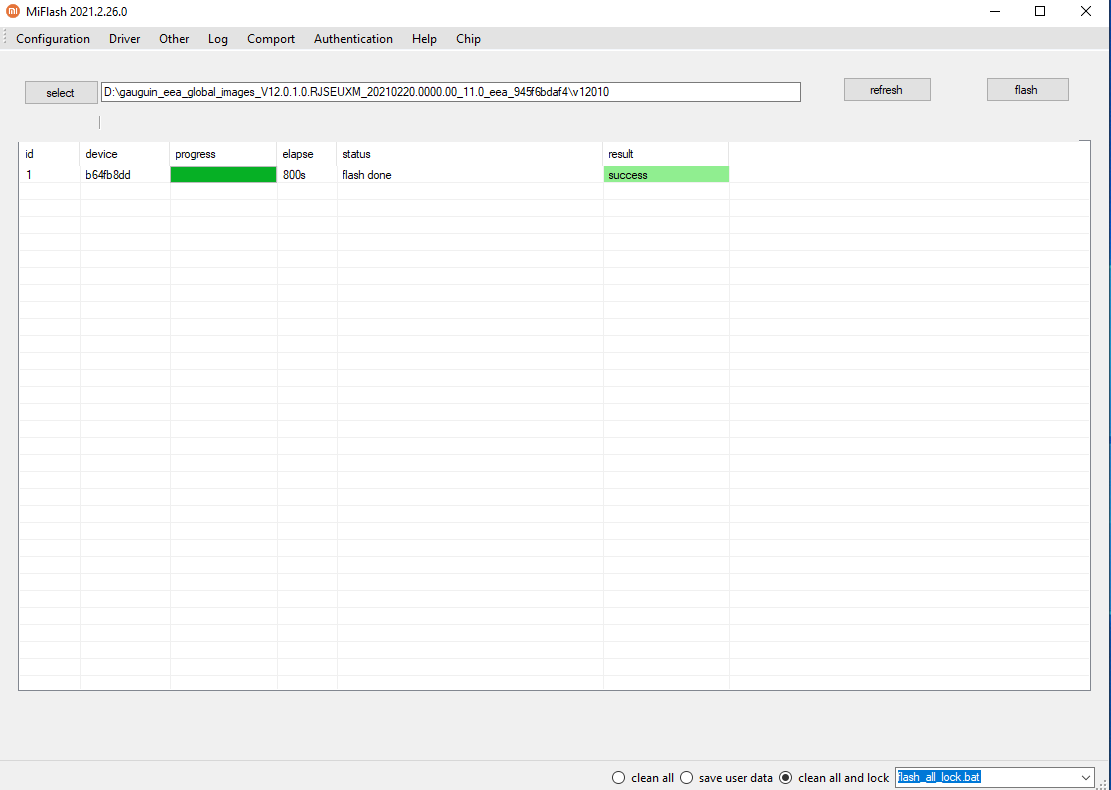The height and width of the screenshot is (790, 1111).
Task: Click the refresh button
Action: (886, 90)
